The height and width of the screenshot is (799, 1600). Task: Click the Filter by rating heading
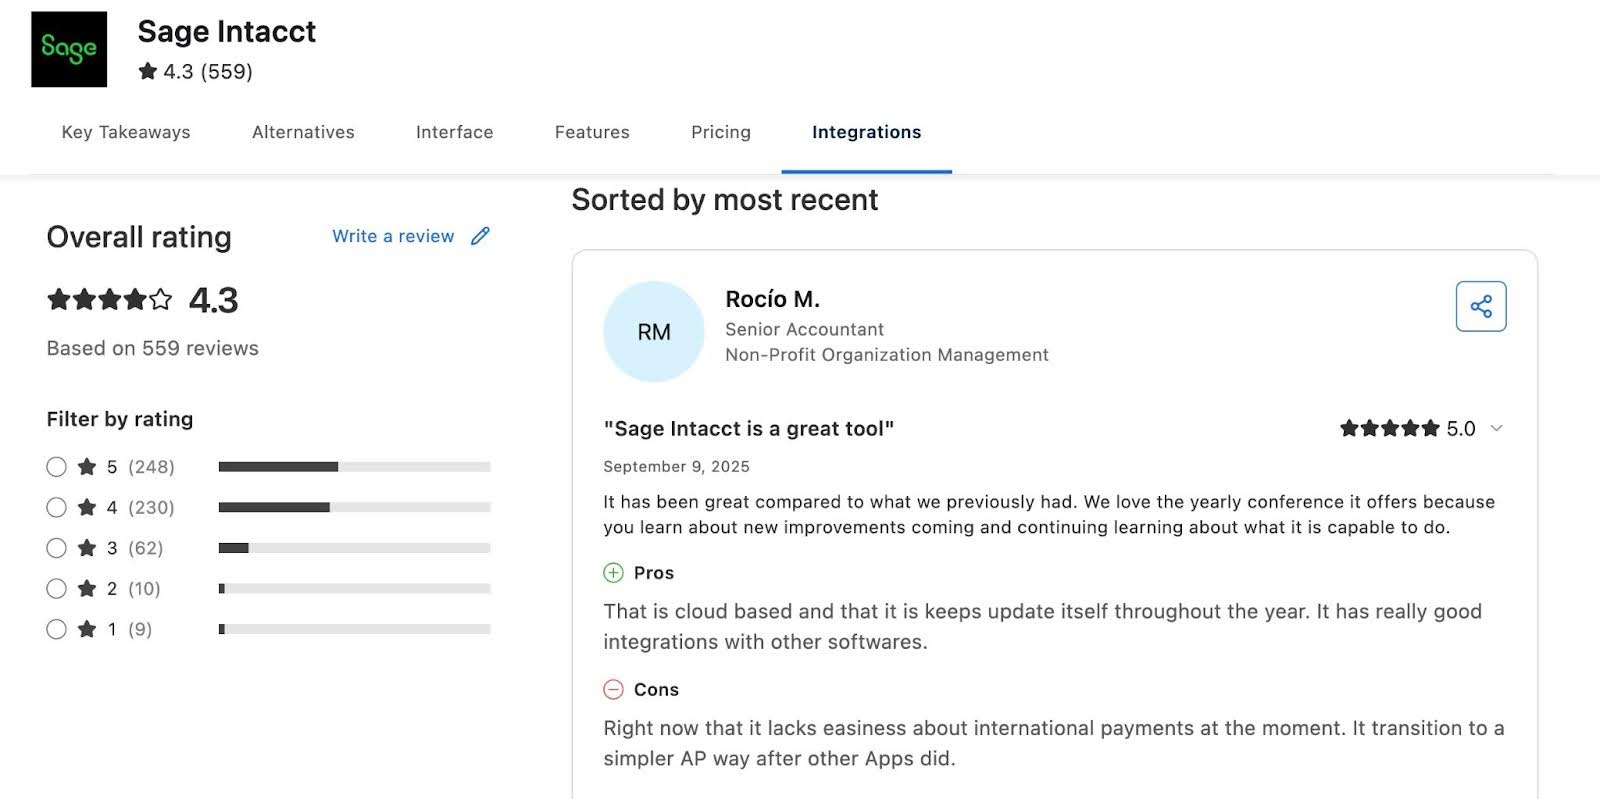point(120,419)
